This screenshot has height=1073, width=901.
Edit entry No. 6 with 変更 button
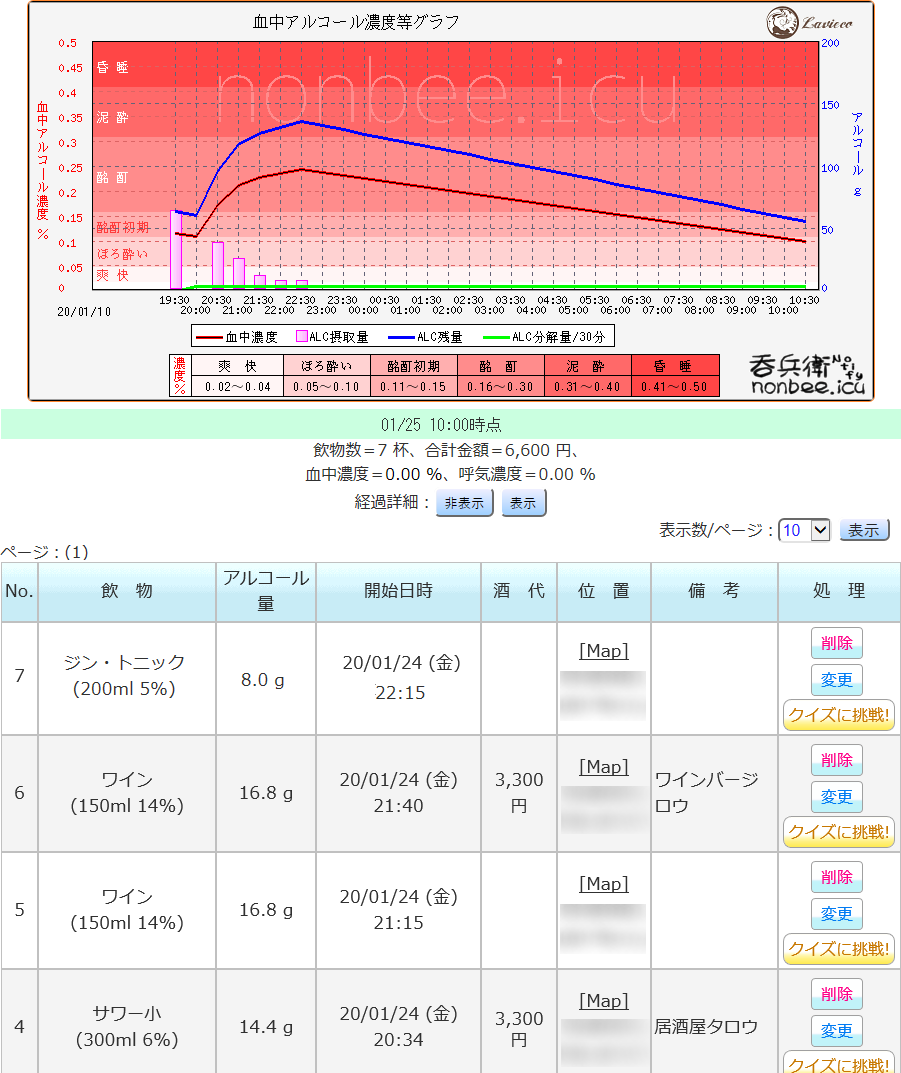(836, 797)
